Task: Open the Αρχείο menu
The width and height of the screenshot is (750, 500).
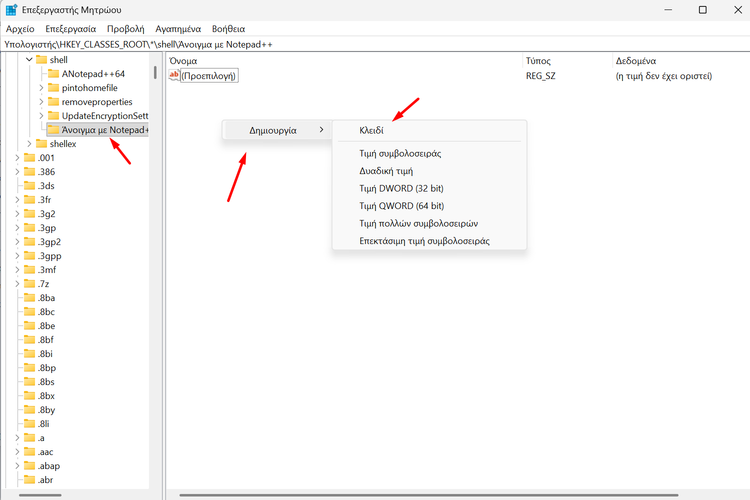Action: (20, 29)
